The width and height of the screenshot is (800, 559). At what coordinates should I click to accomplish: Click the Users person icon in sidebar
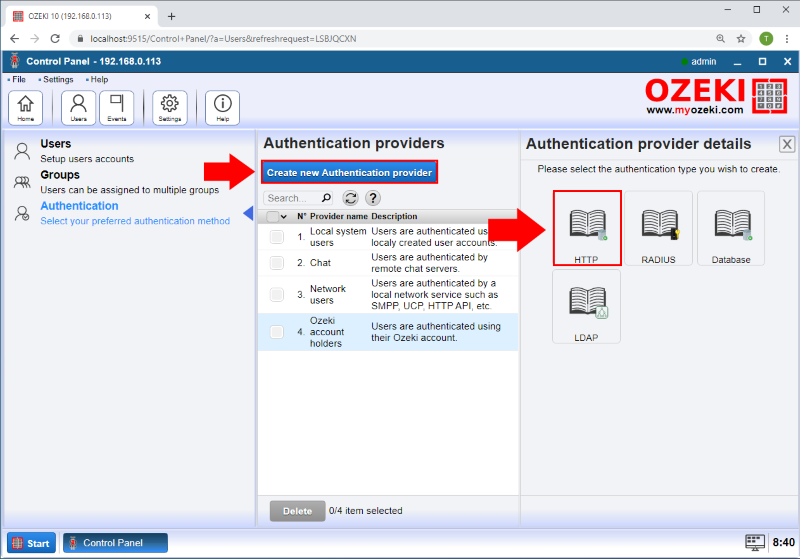pos(22,151)
